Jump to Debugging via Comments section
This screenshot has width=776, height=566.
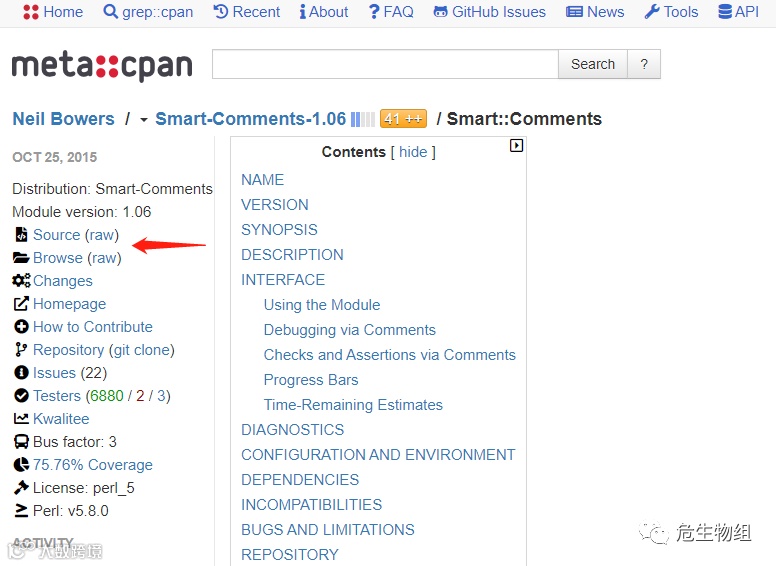(x=349, y=330)
